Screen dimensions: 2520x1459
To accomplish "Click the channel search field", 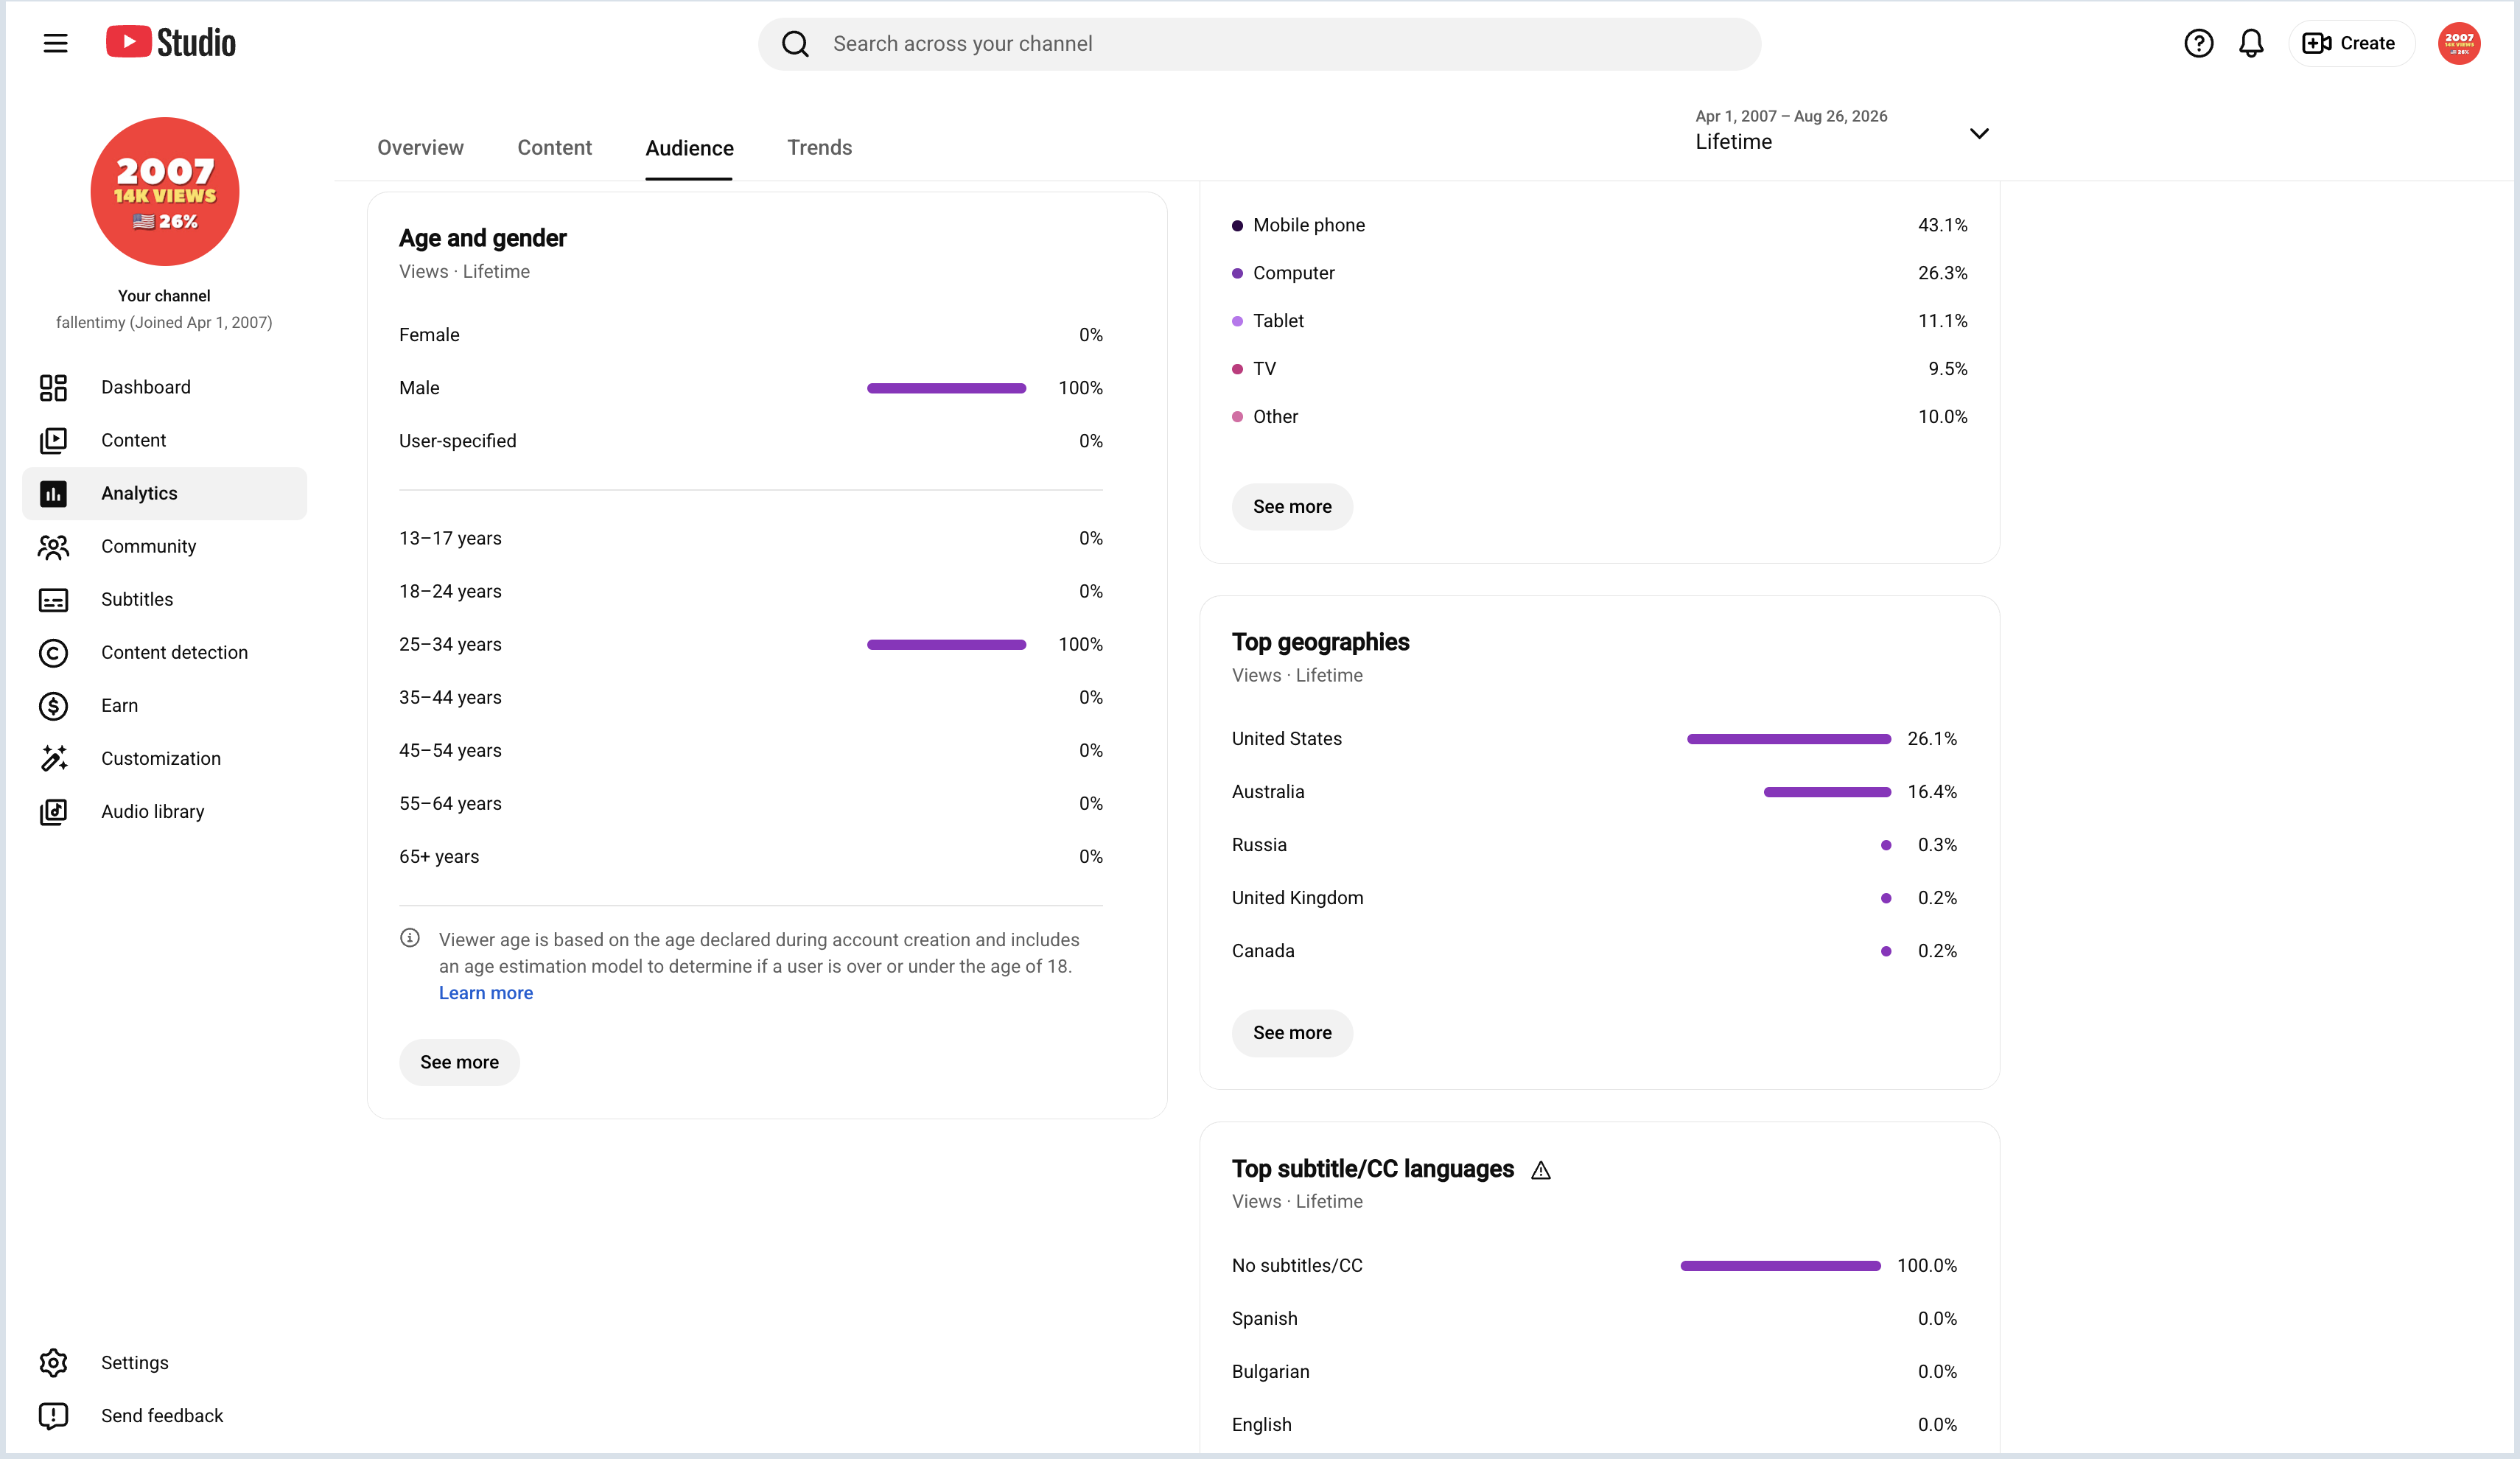I will pyautogui.click(x=1259, y=44).
